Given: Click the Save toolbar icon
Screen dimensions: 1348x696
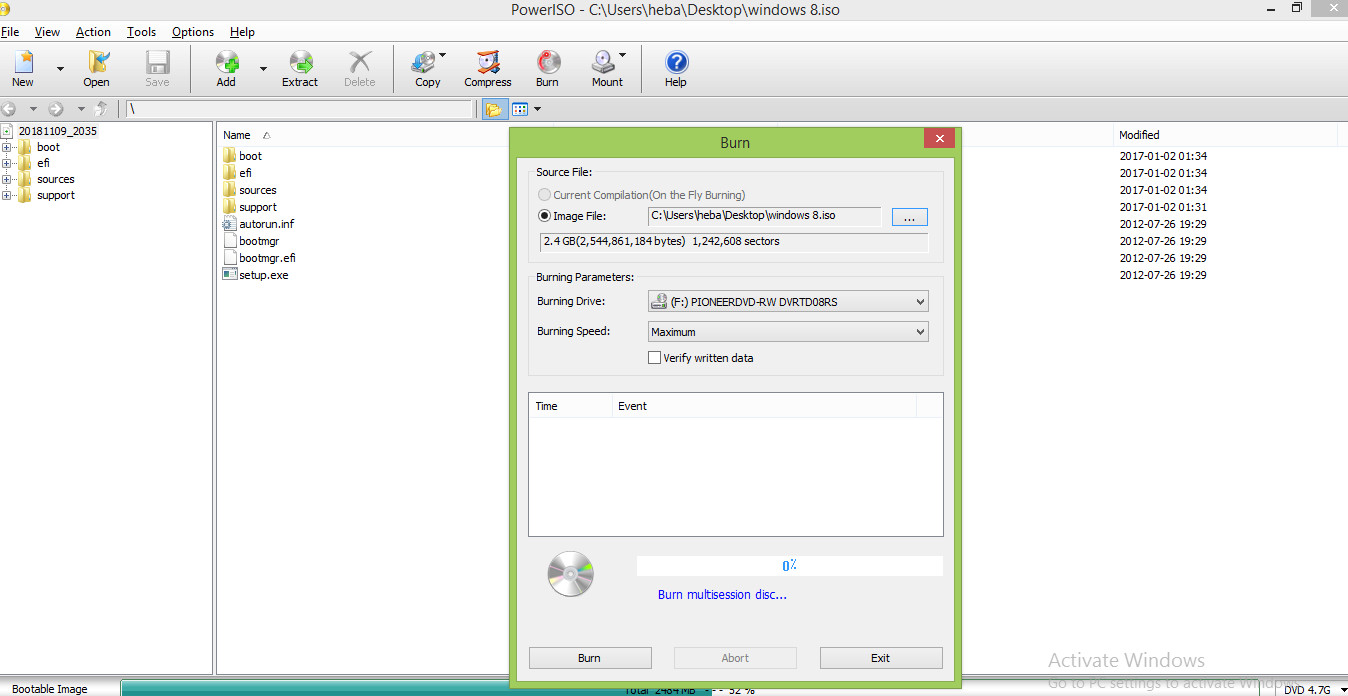Looking at the screenshot, I should click(157, 69).
